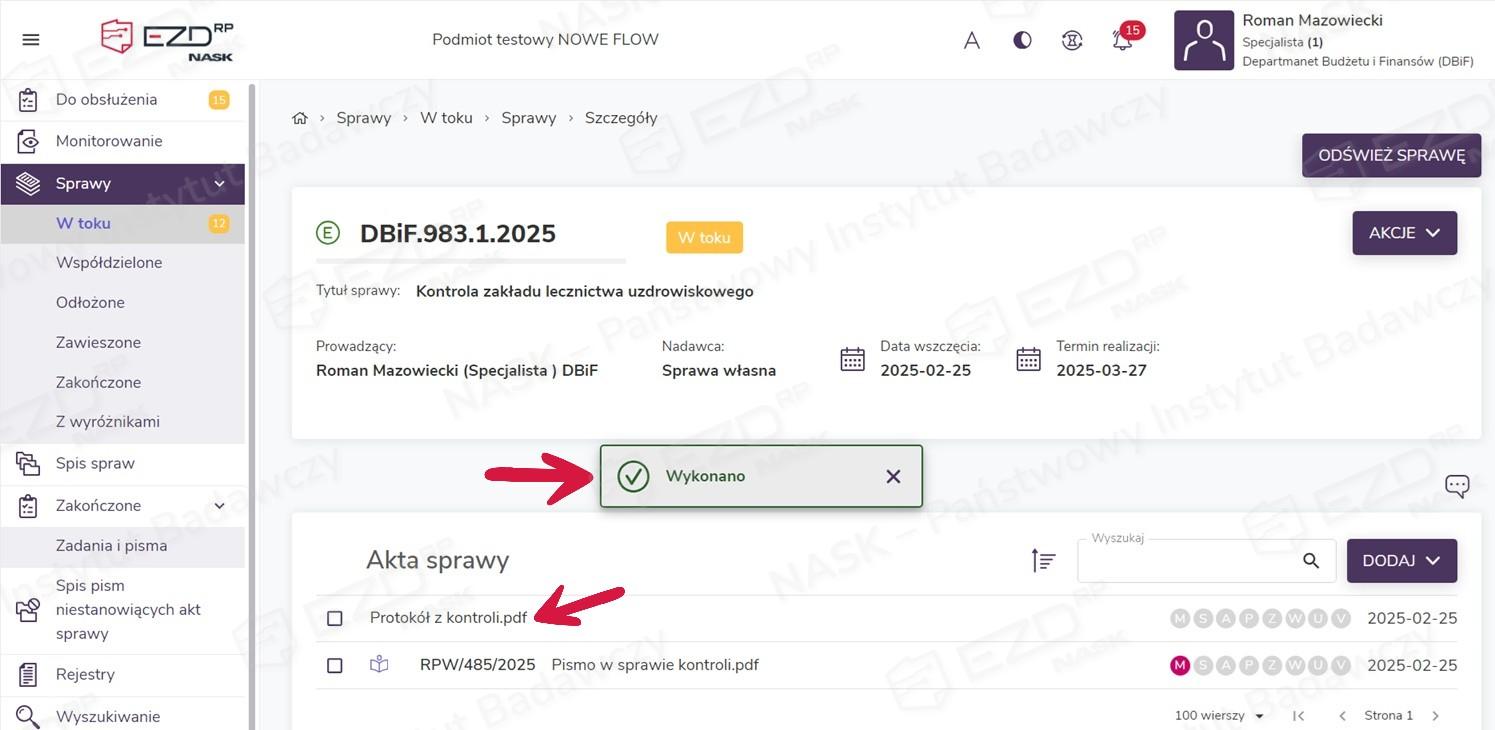Click the home breadcrumb icon

[x=299, y=118]
